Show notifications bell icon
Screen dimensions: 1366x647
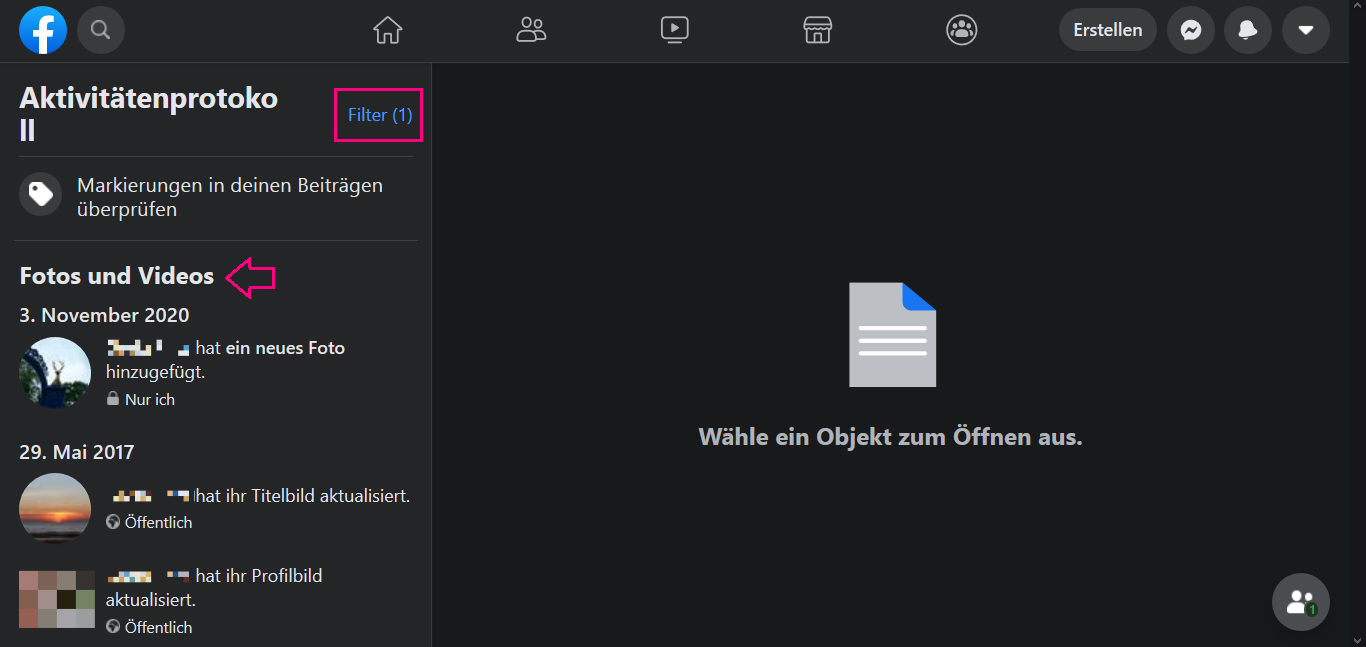point(1247,30)
